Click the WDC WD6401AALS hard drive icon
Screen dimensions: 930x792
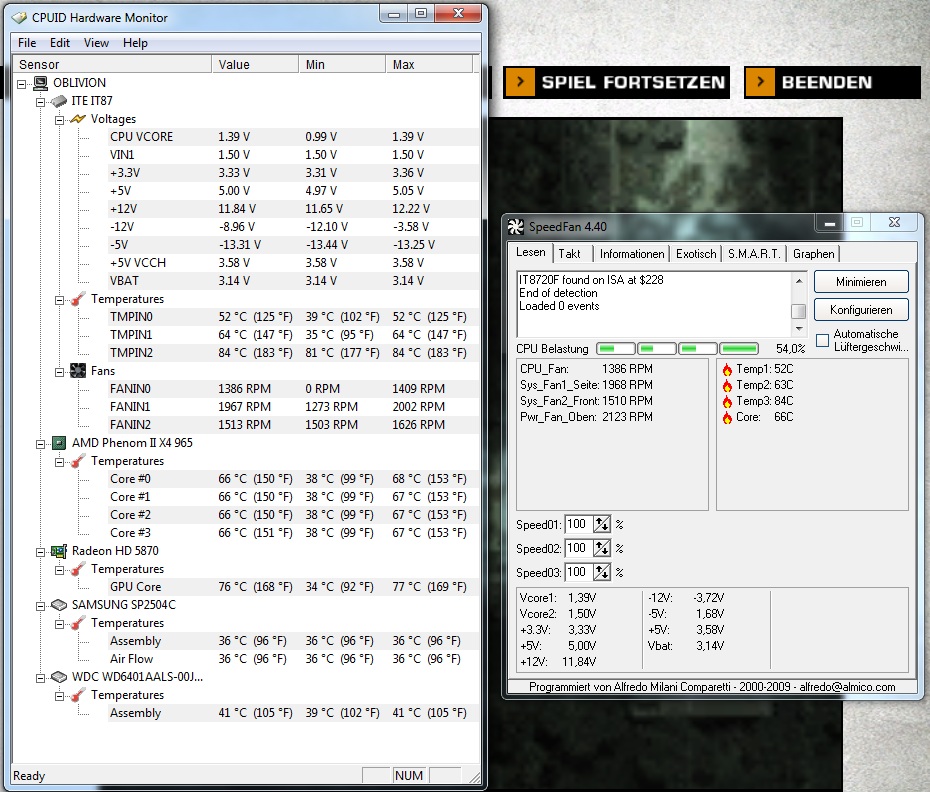[x=59, y=677]
